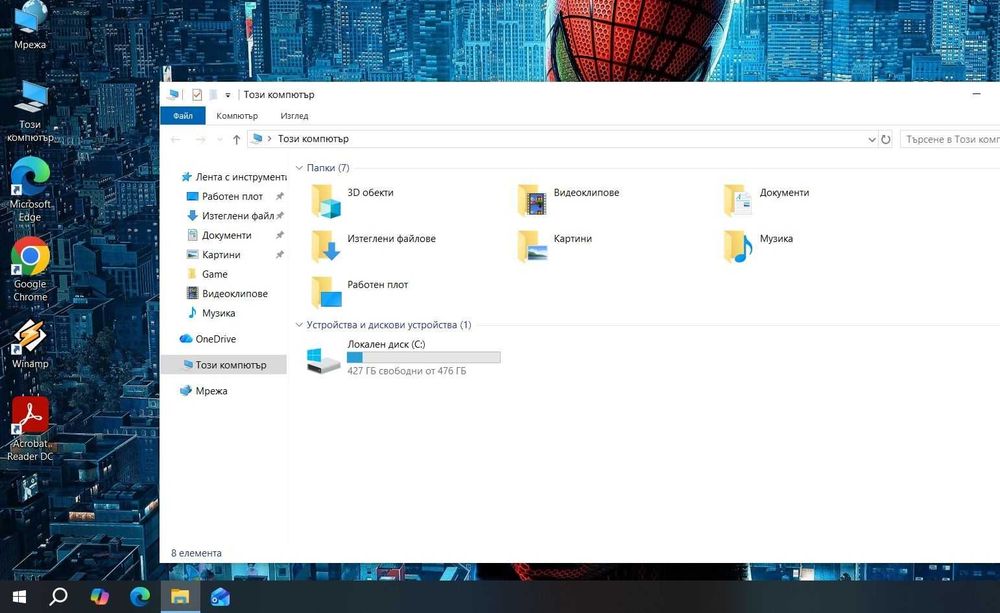The image size is (1000, 613).
Task: Open the Видеоклипове folder icon
Action: click(532, 201)
